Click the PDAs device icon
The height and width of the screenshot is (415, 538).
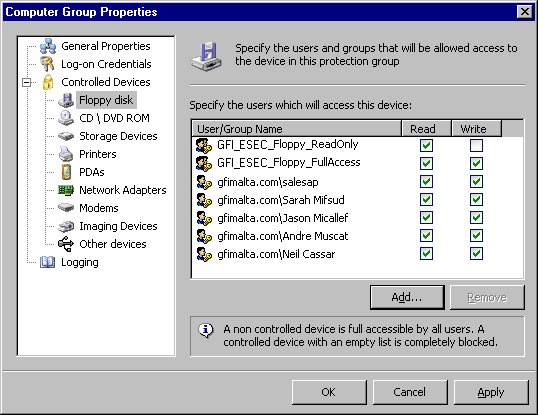(66, 172)
